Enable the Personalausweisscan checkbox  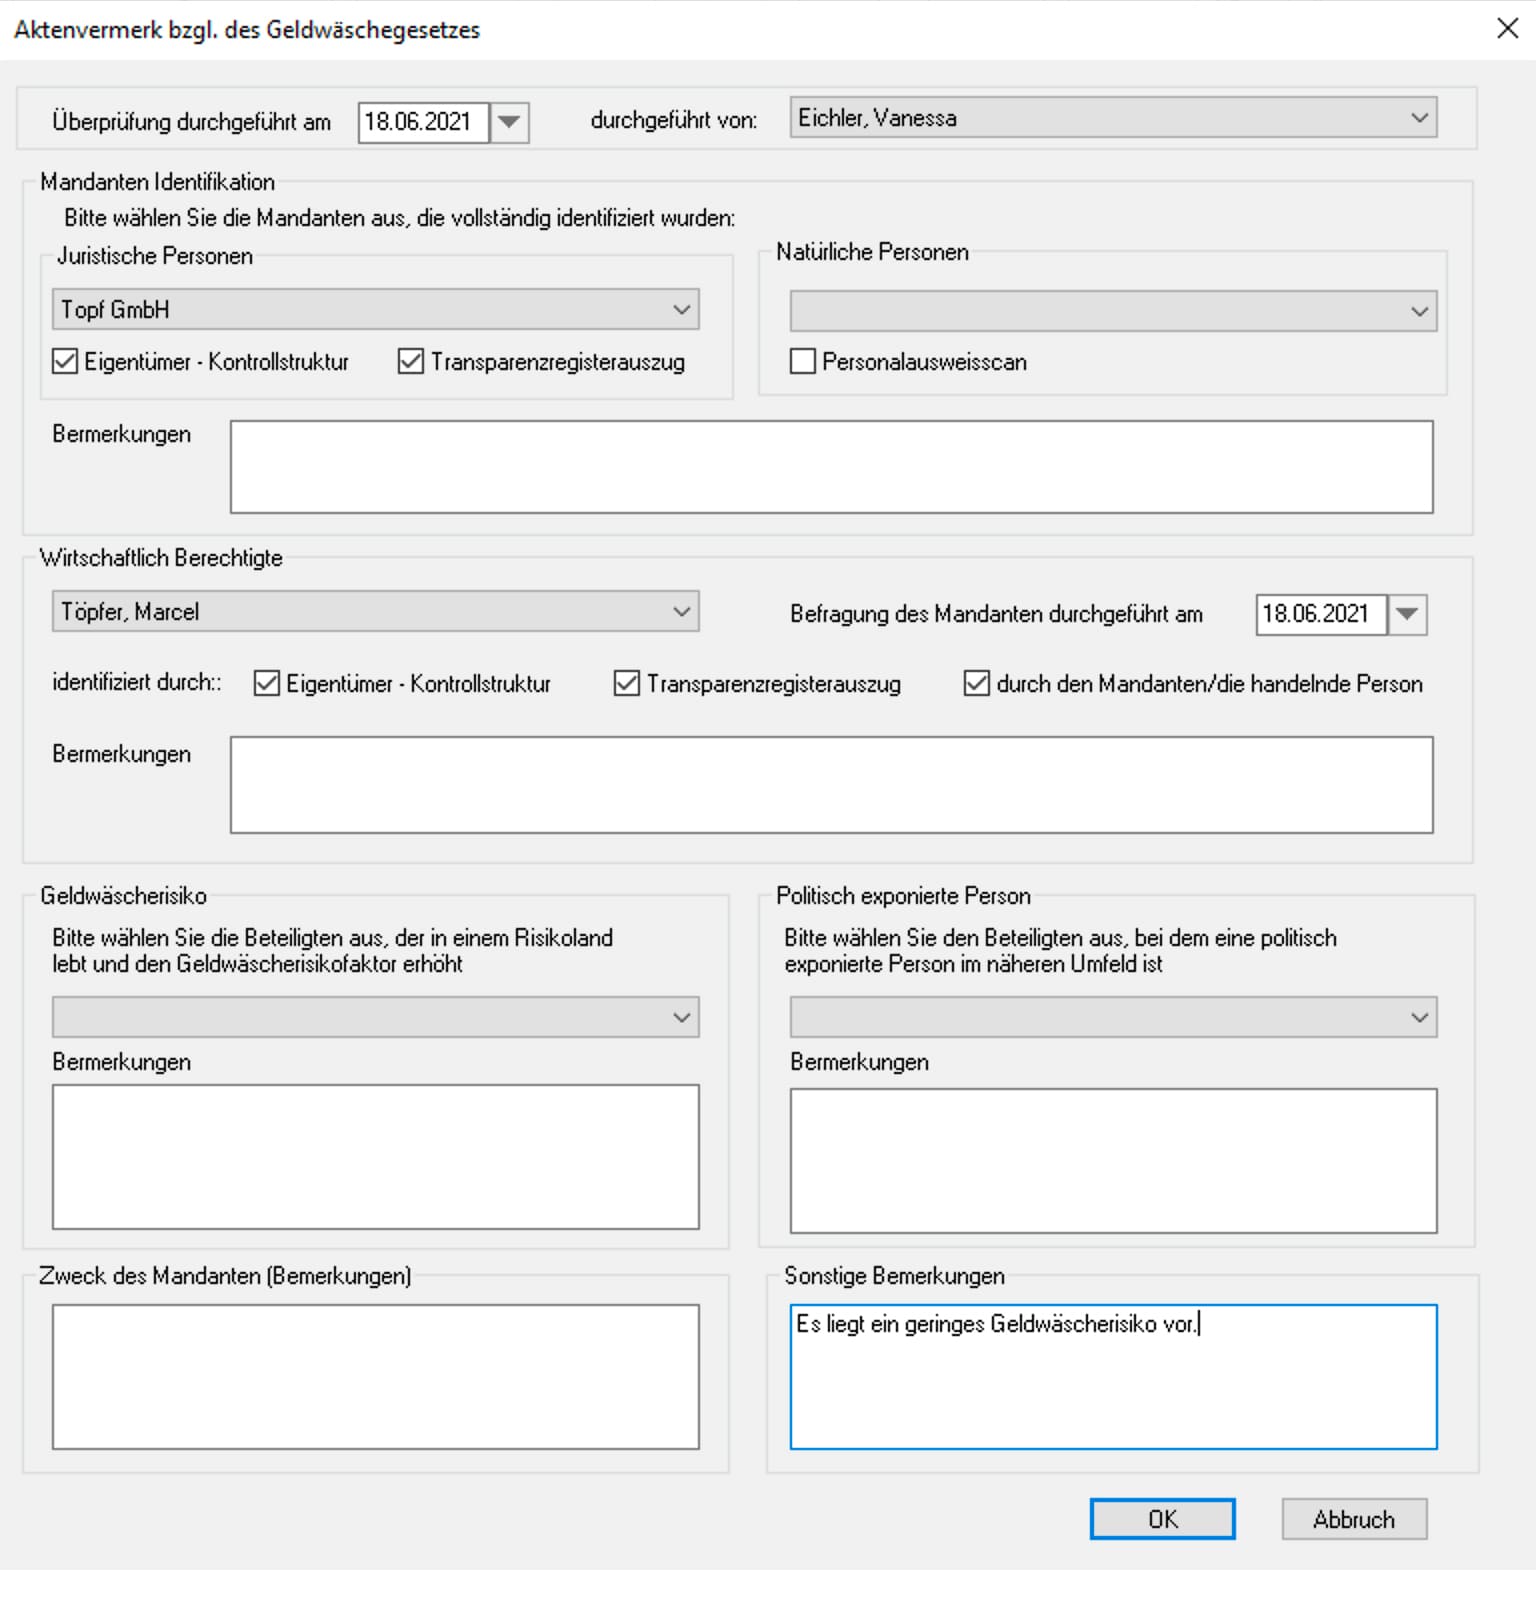click(803, 362)
